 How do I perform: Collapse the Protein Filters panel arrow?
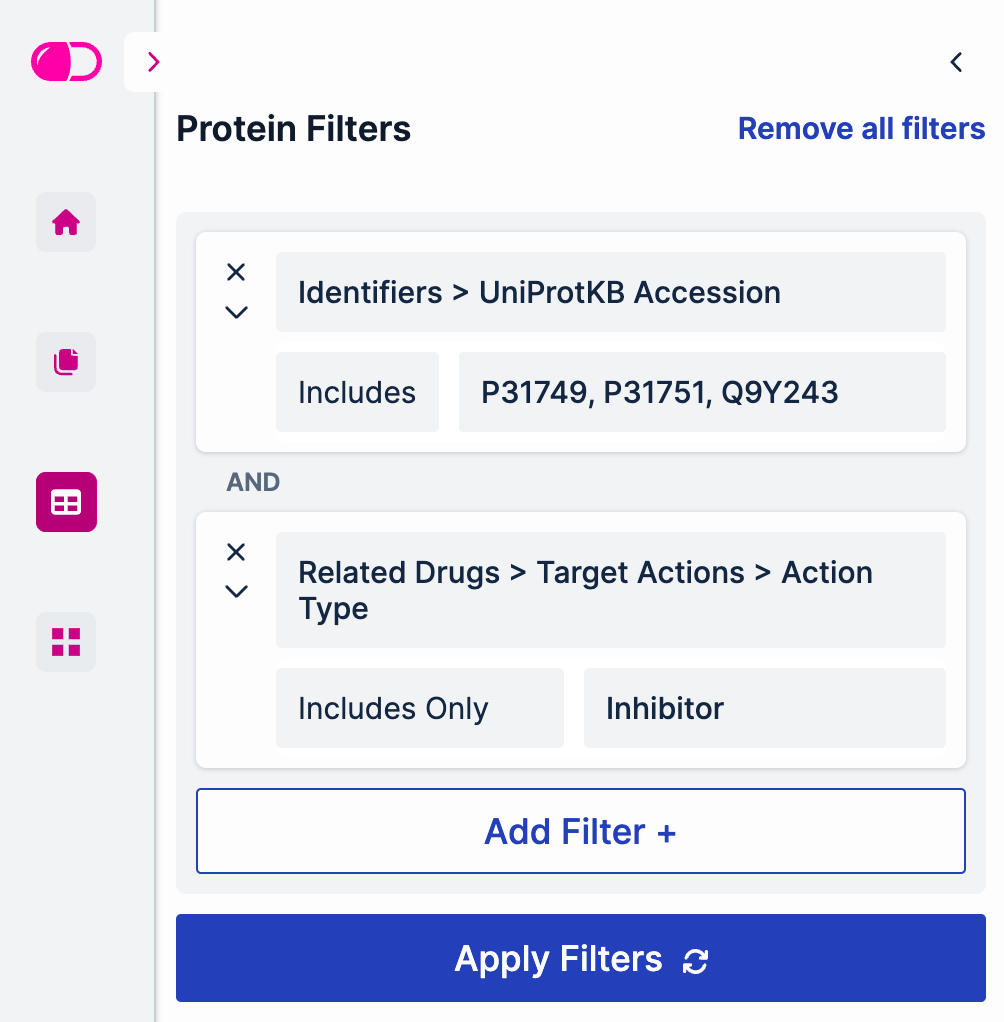point(956,62)
